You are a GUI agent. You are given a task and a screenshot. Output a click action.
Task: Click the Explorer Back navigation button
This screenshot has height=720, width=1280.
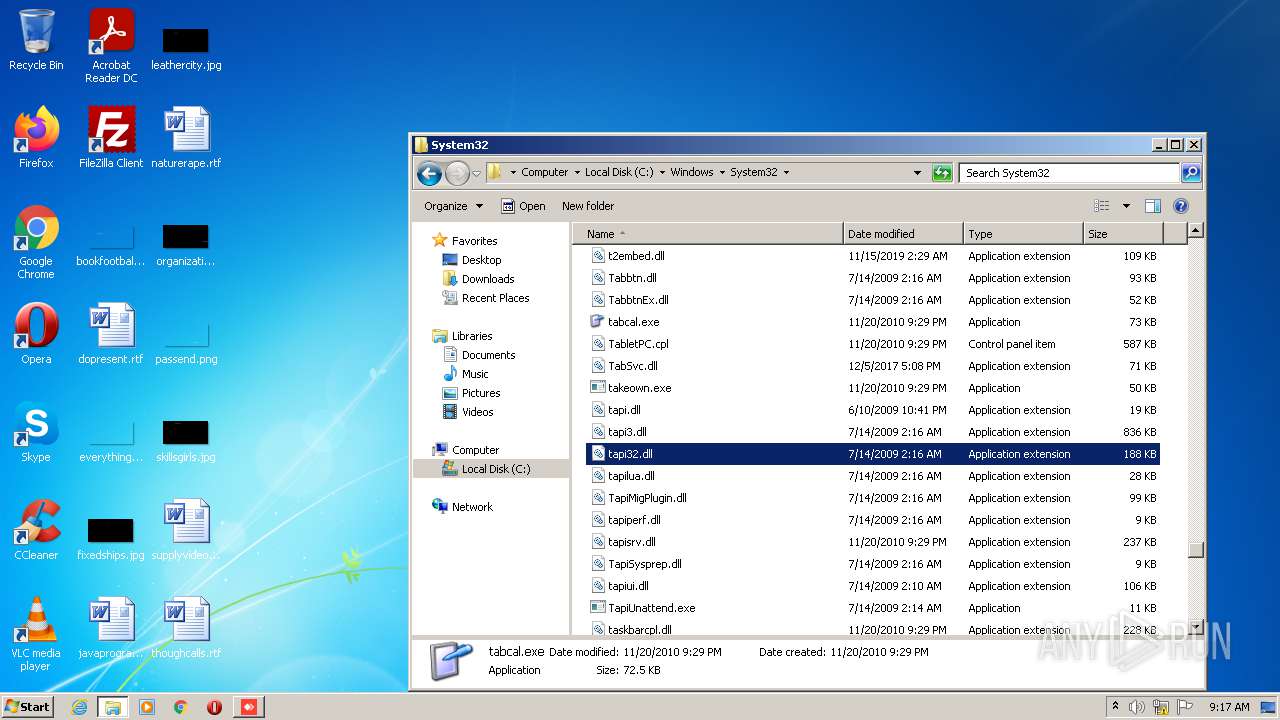[430, 173]
